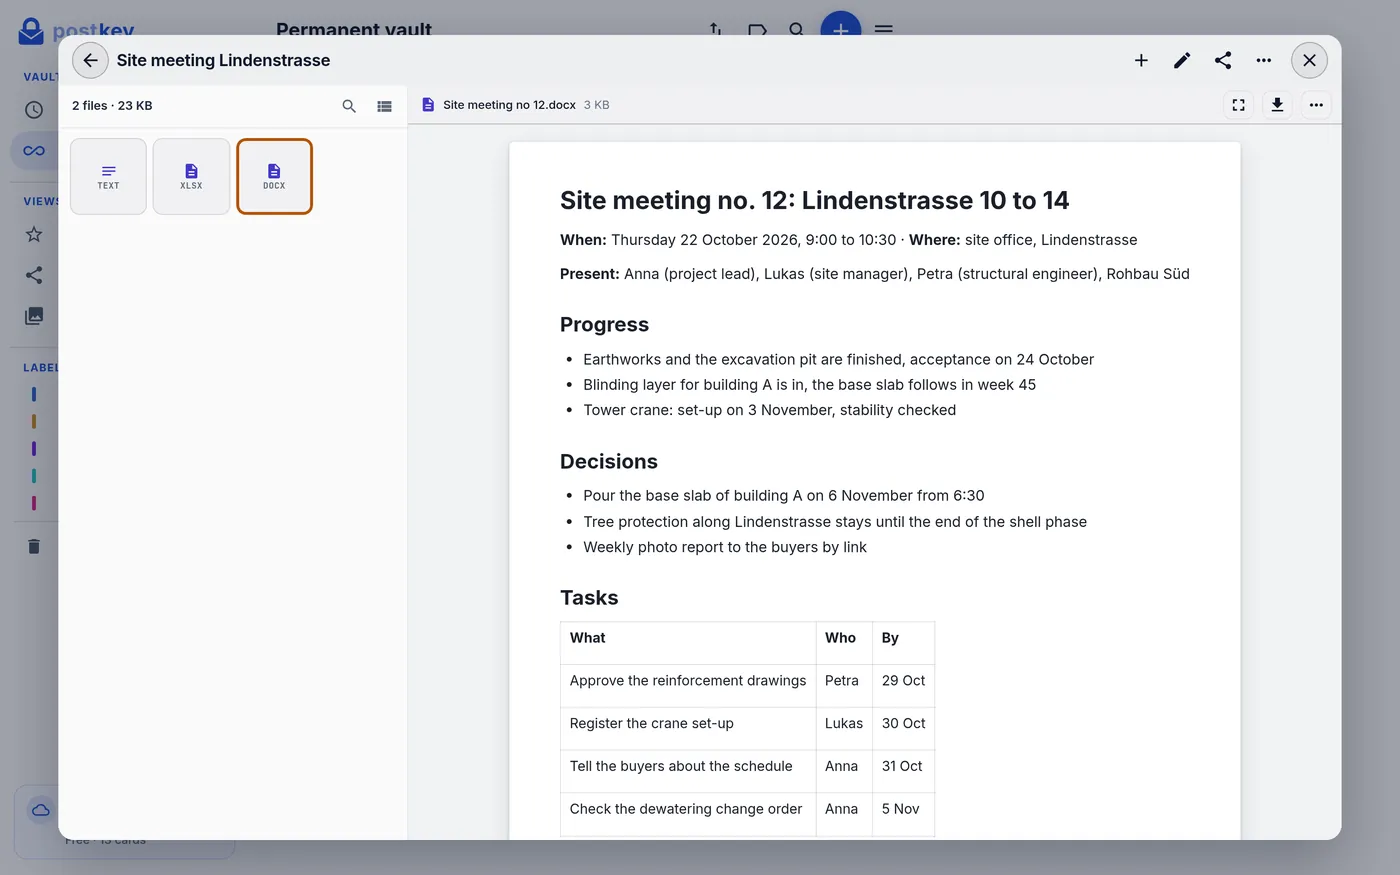The image size is (1400, 875).
Task: Download Site meeting no 12.docx
Action: pyautogui.click(x=1277, y=105)
